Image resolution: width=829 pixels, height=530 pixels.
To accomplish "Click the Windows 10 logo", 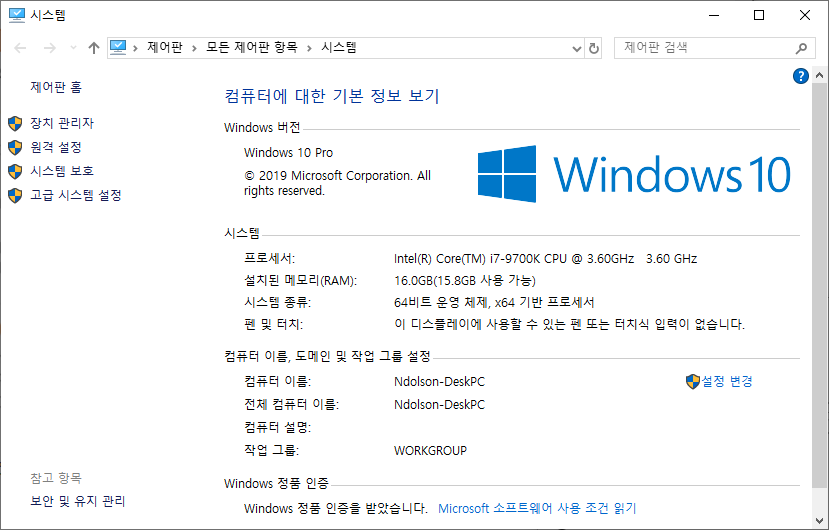I will click(634, 174).
